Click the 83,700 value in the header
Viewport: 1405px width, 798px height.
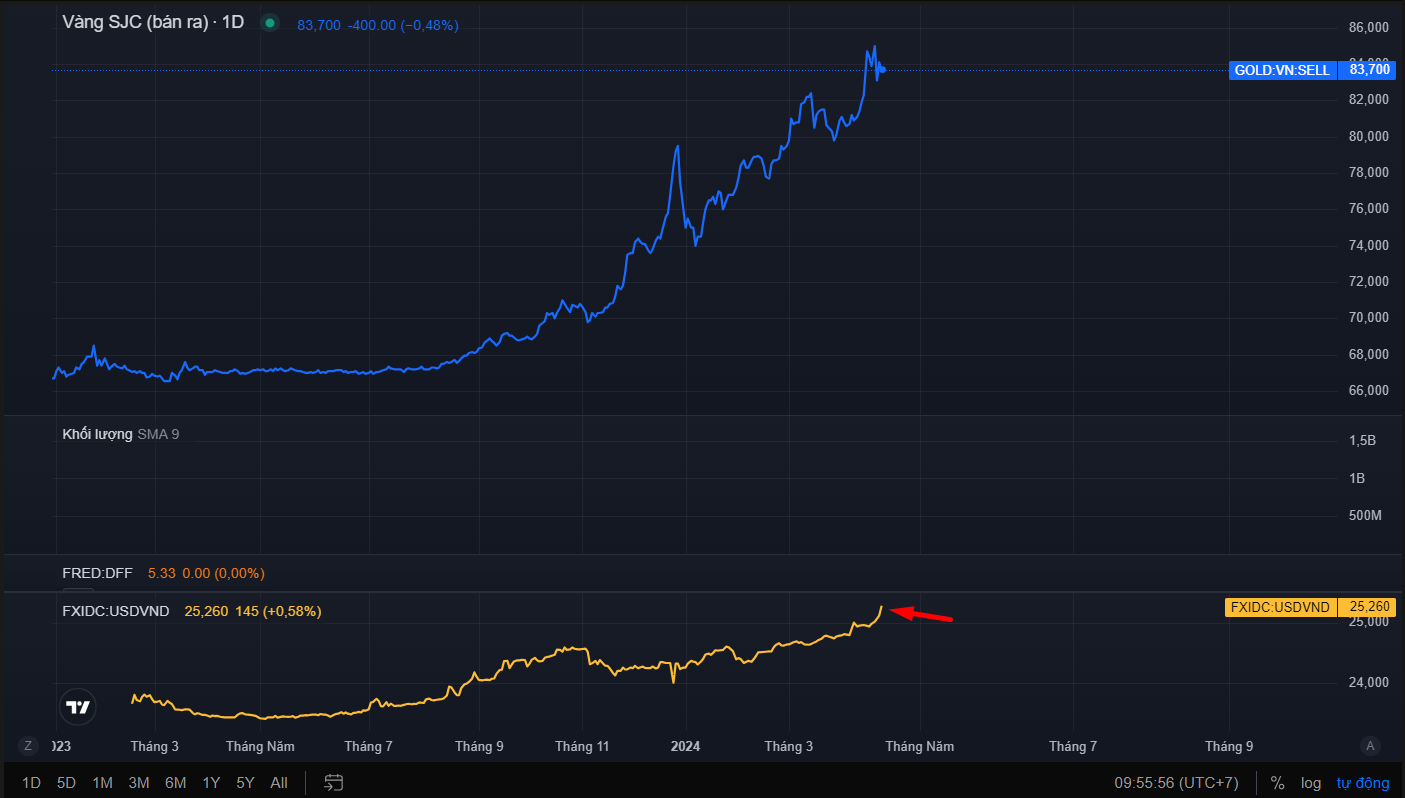319,25
